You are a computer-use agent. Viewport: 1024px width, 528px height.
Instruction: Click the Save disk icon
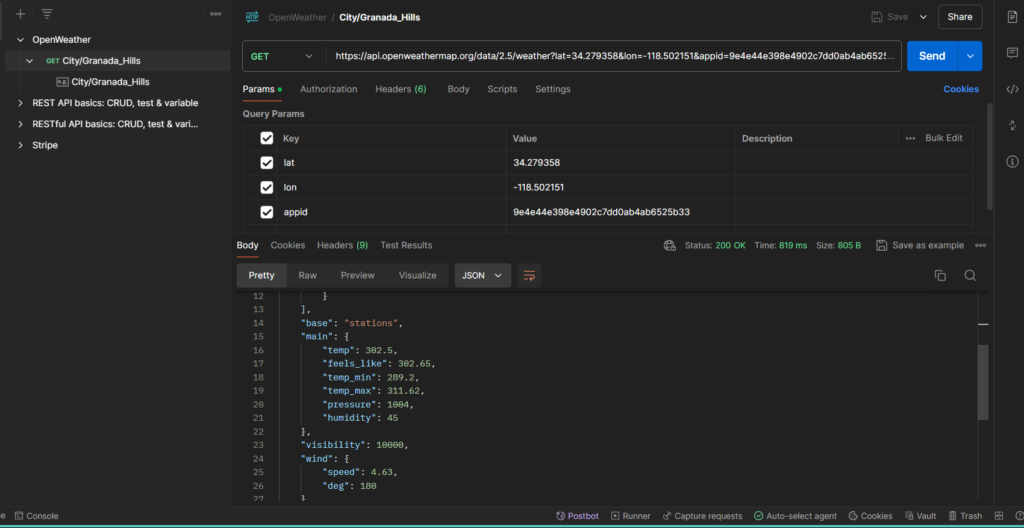[877, 17]
